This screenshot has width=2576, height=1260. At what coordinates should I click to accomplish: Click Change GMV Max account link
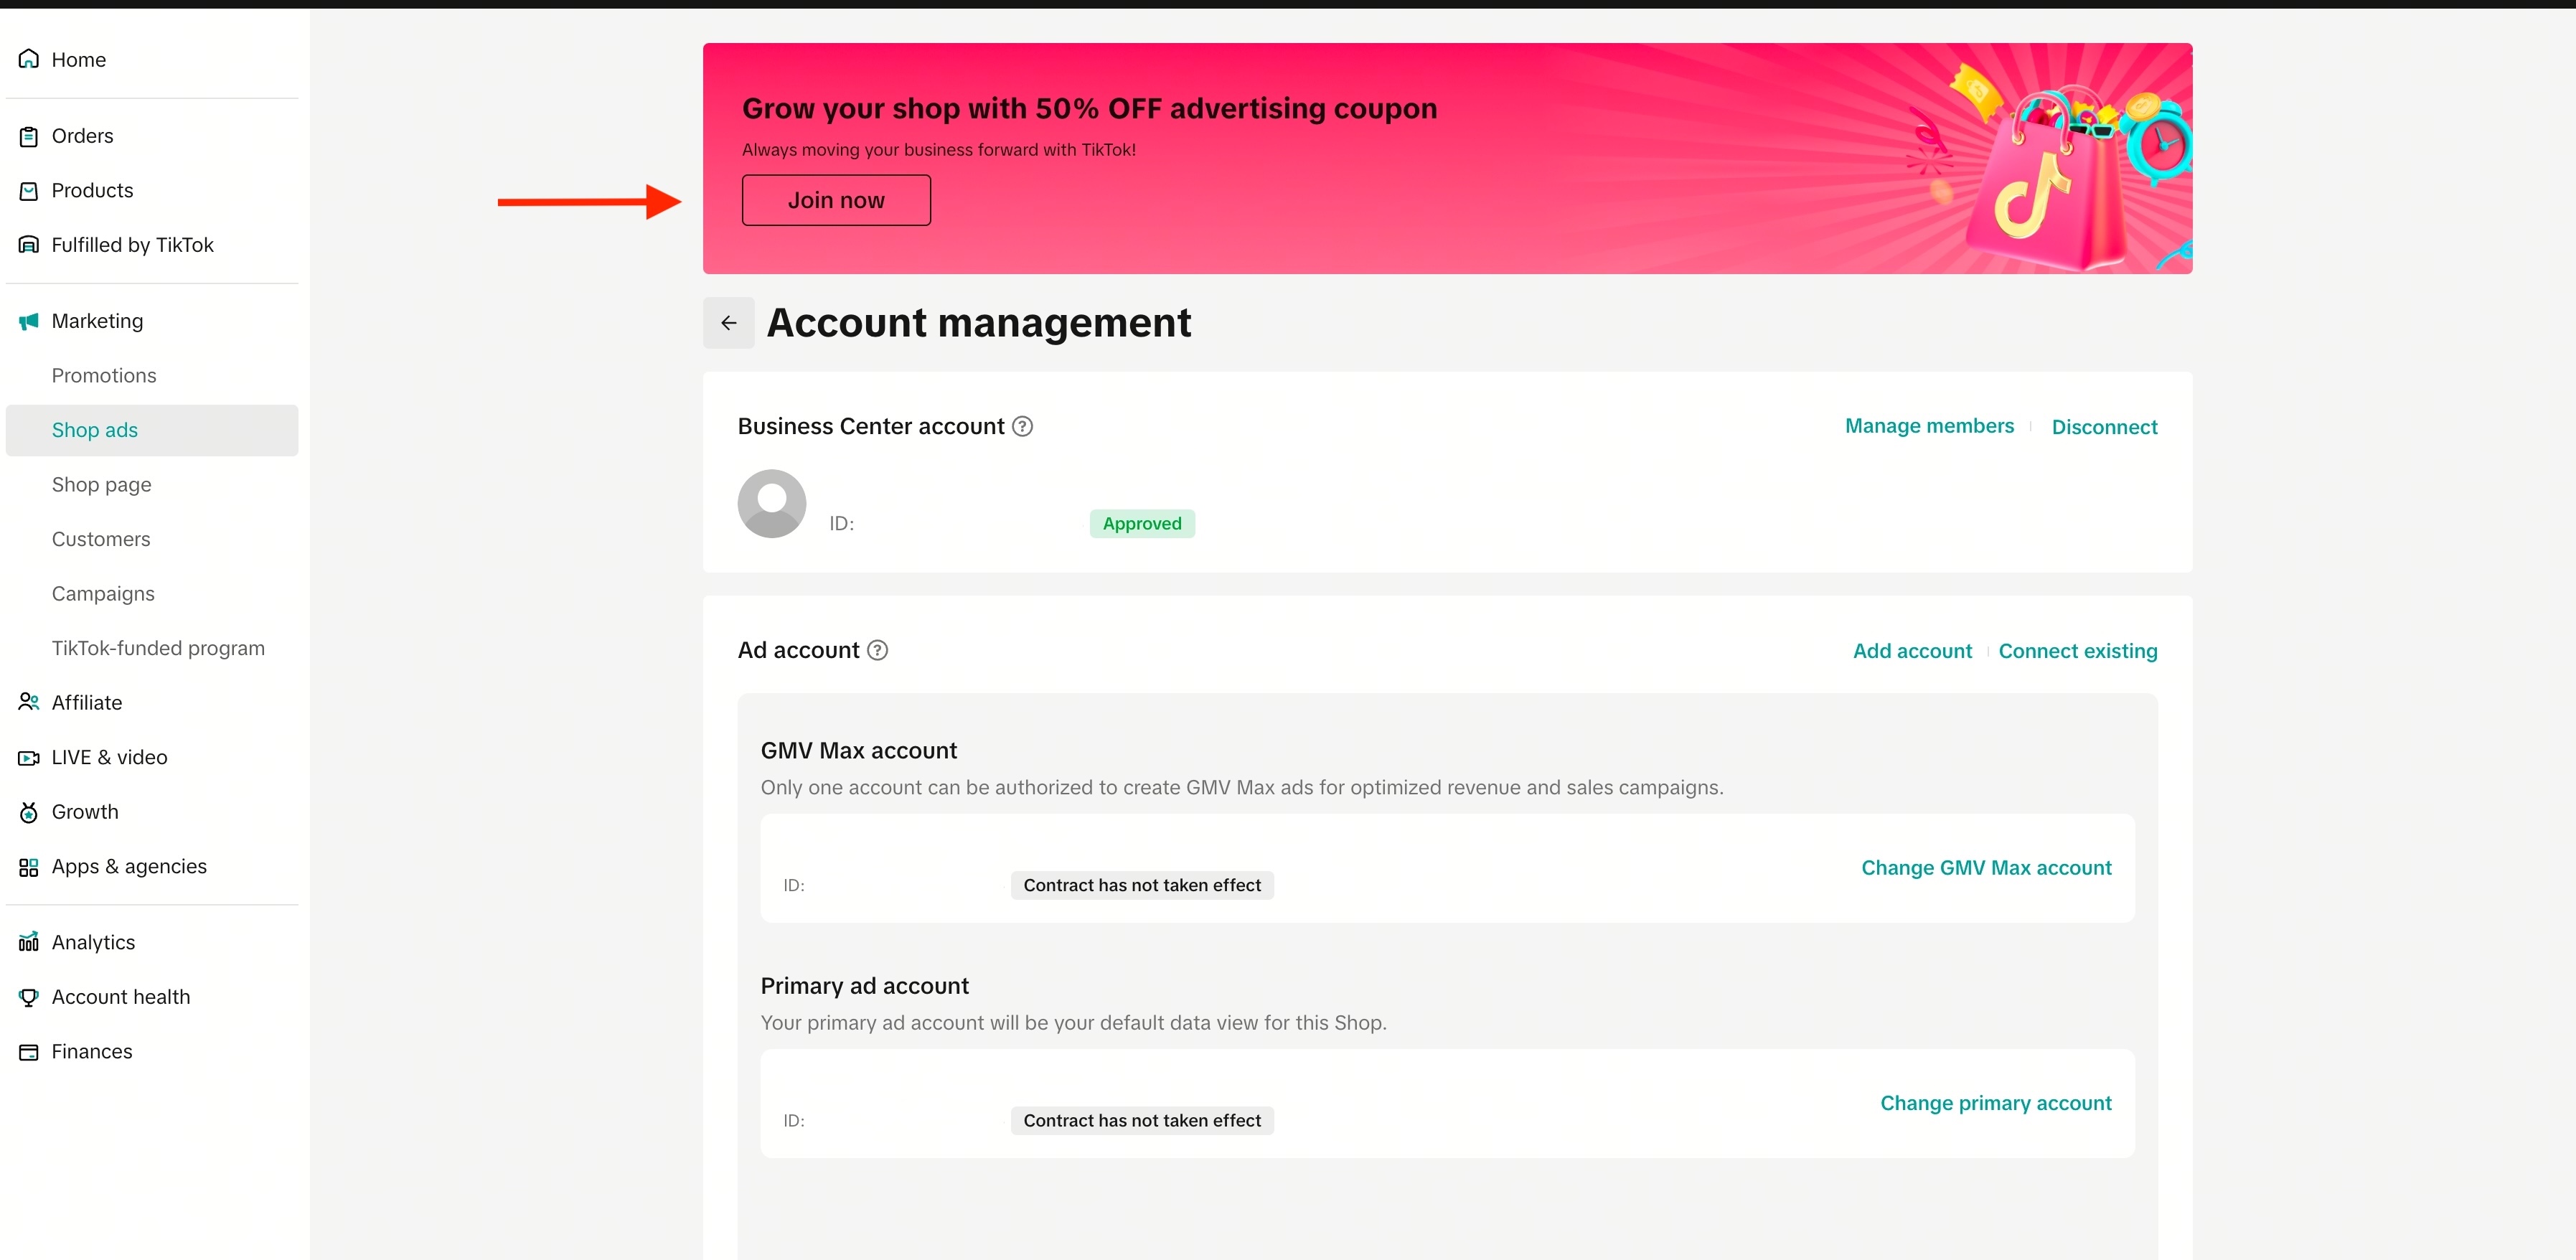pos(1986,868)
